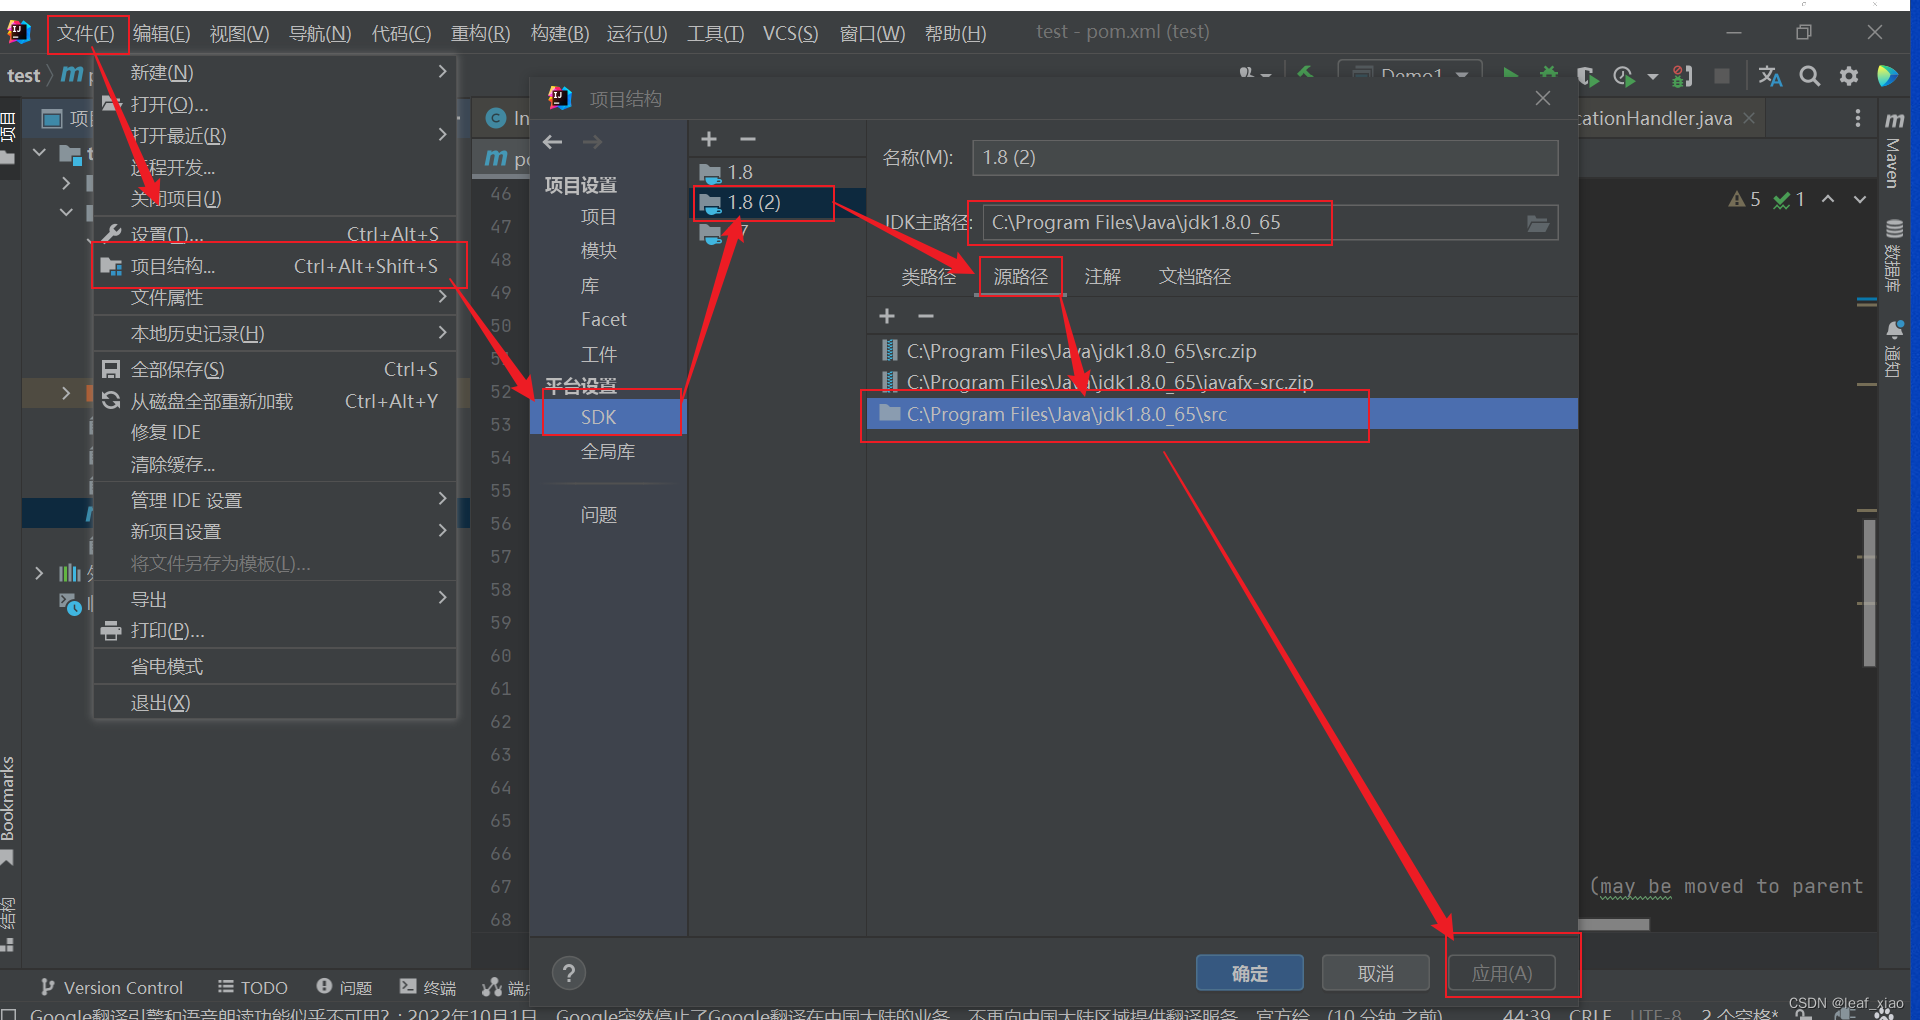Go forward in Project Structure dialog
The width and height of the screenshot is (1920, 1020).
[592, 142]
